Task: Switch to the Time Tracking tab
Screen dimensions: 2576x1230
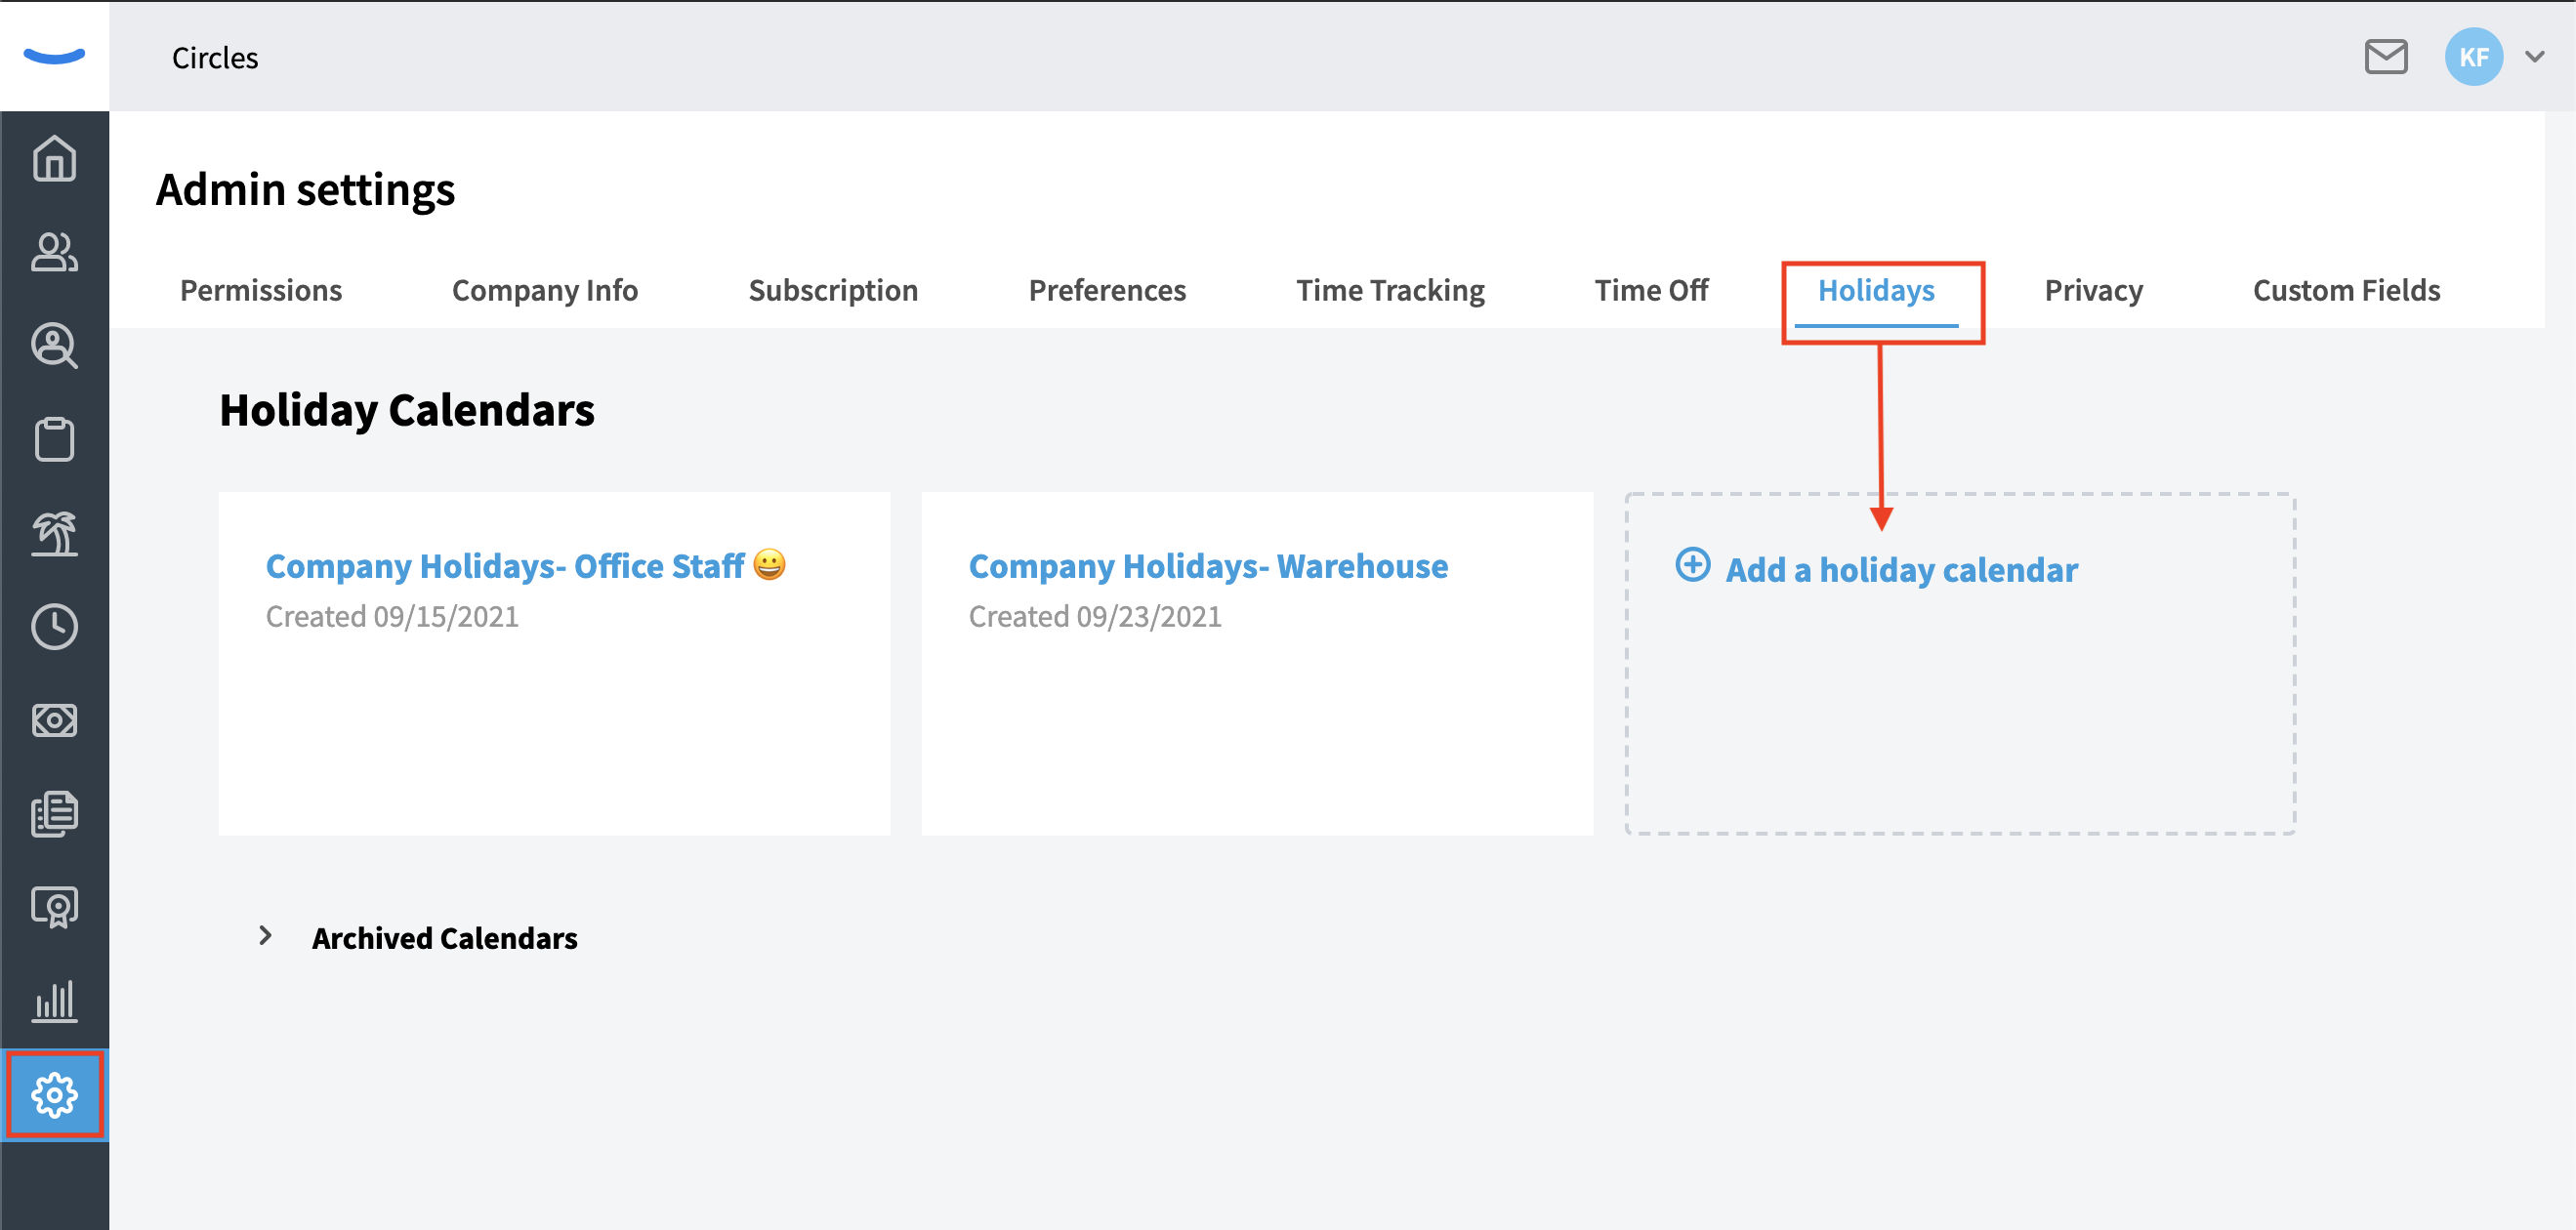Action: point(1390,290)
